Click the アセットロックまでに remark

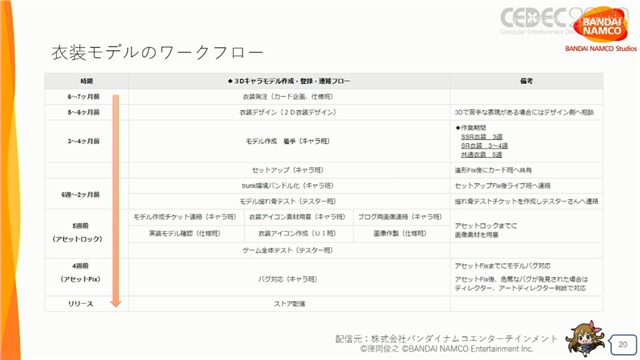pyautogui.click(x=486, y=226)
